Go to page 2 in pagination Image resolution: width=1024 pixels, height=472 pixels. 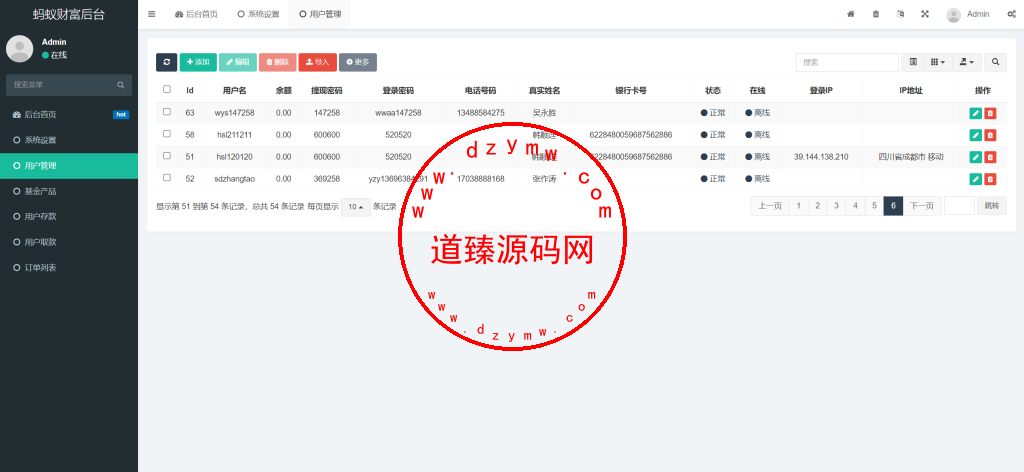coord(817,206)
